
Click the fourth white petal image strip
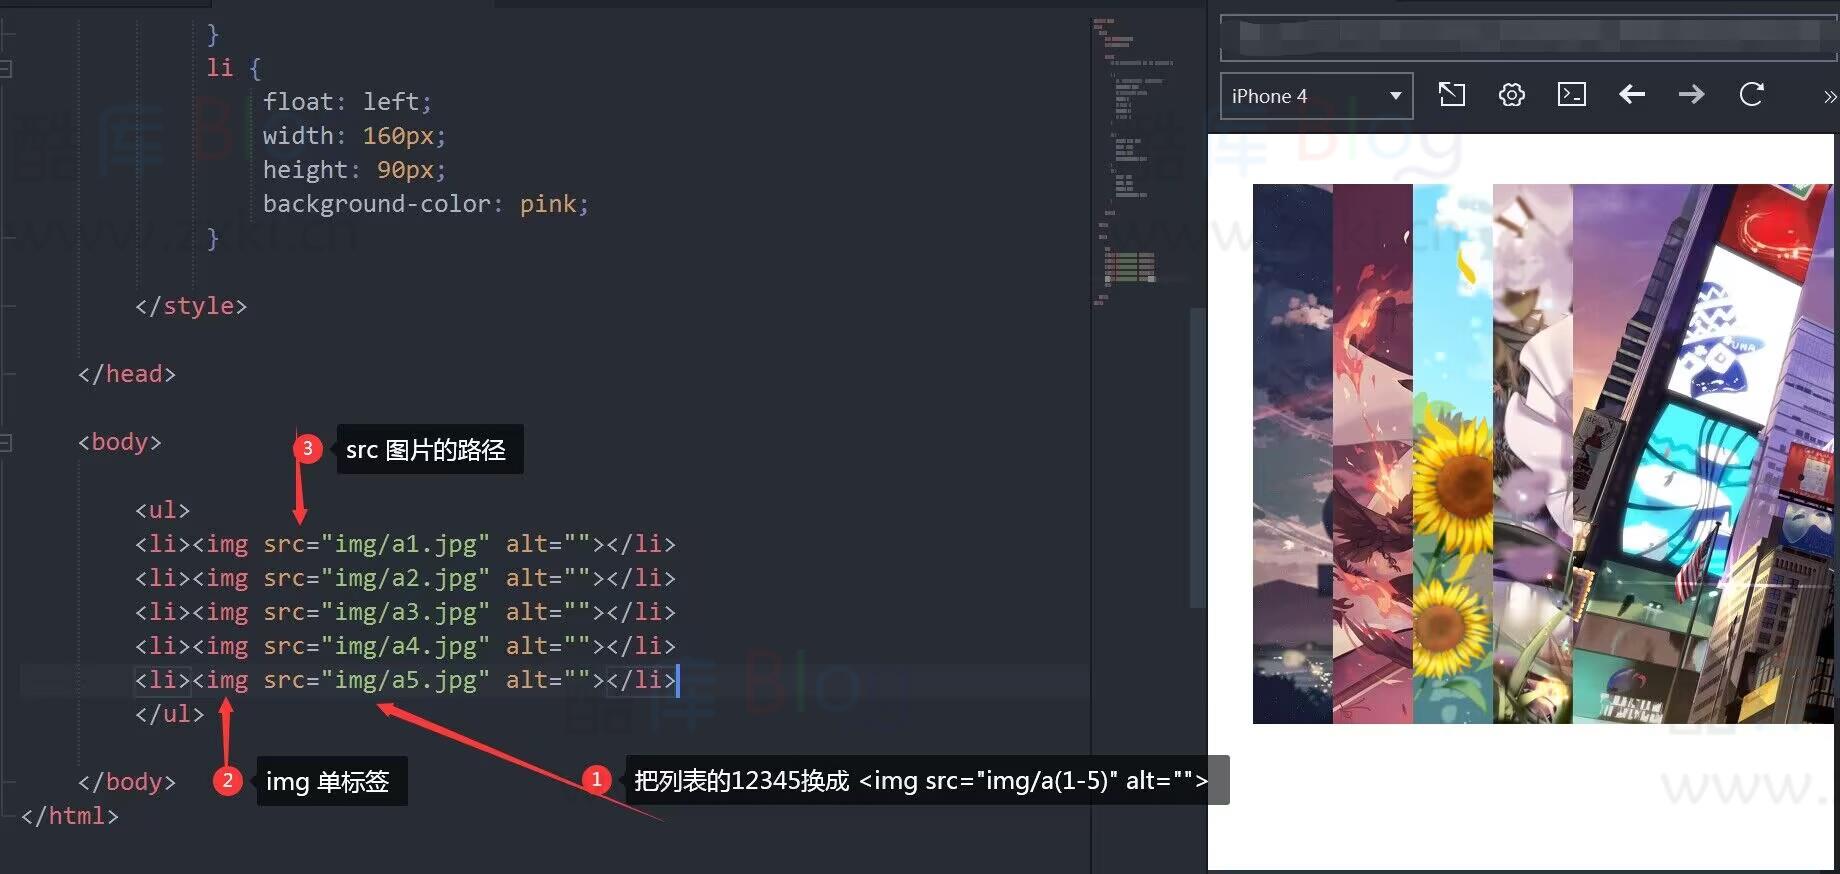point(1533,453)
